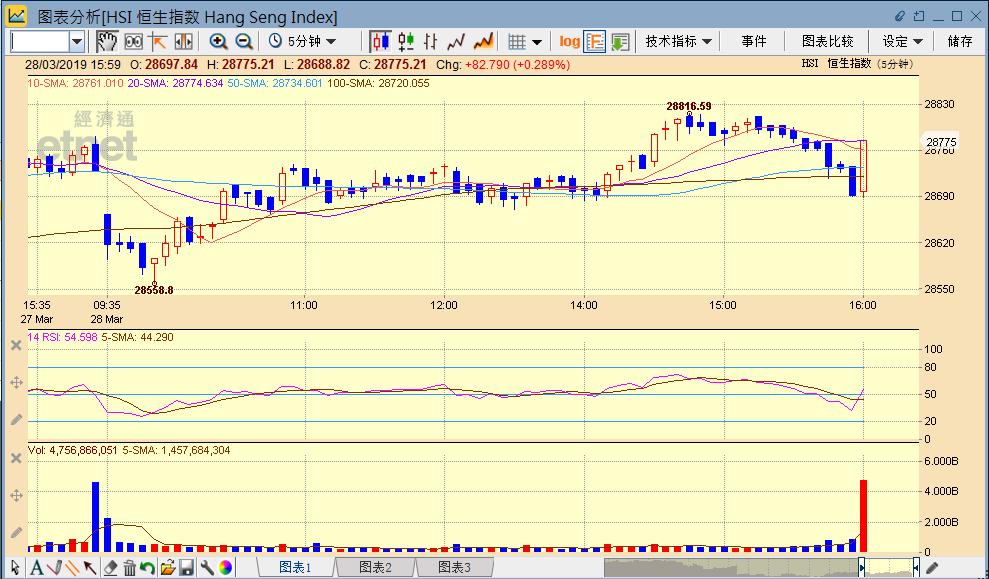Click the green download arrow icon
989x579 pixels.
click(620, 42)
